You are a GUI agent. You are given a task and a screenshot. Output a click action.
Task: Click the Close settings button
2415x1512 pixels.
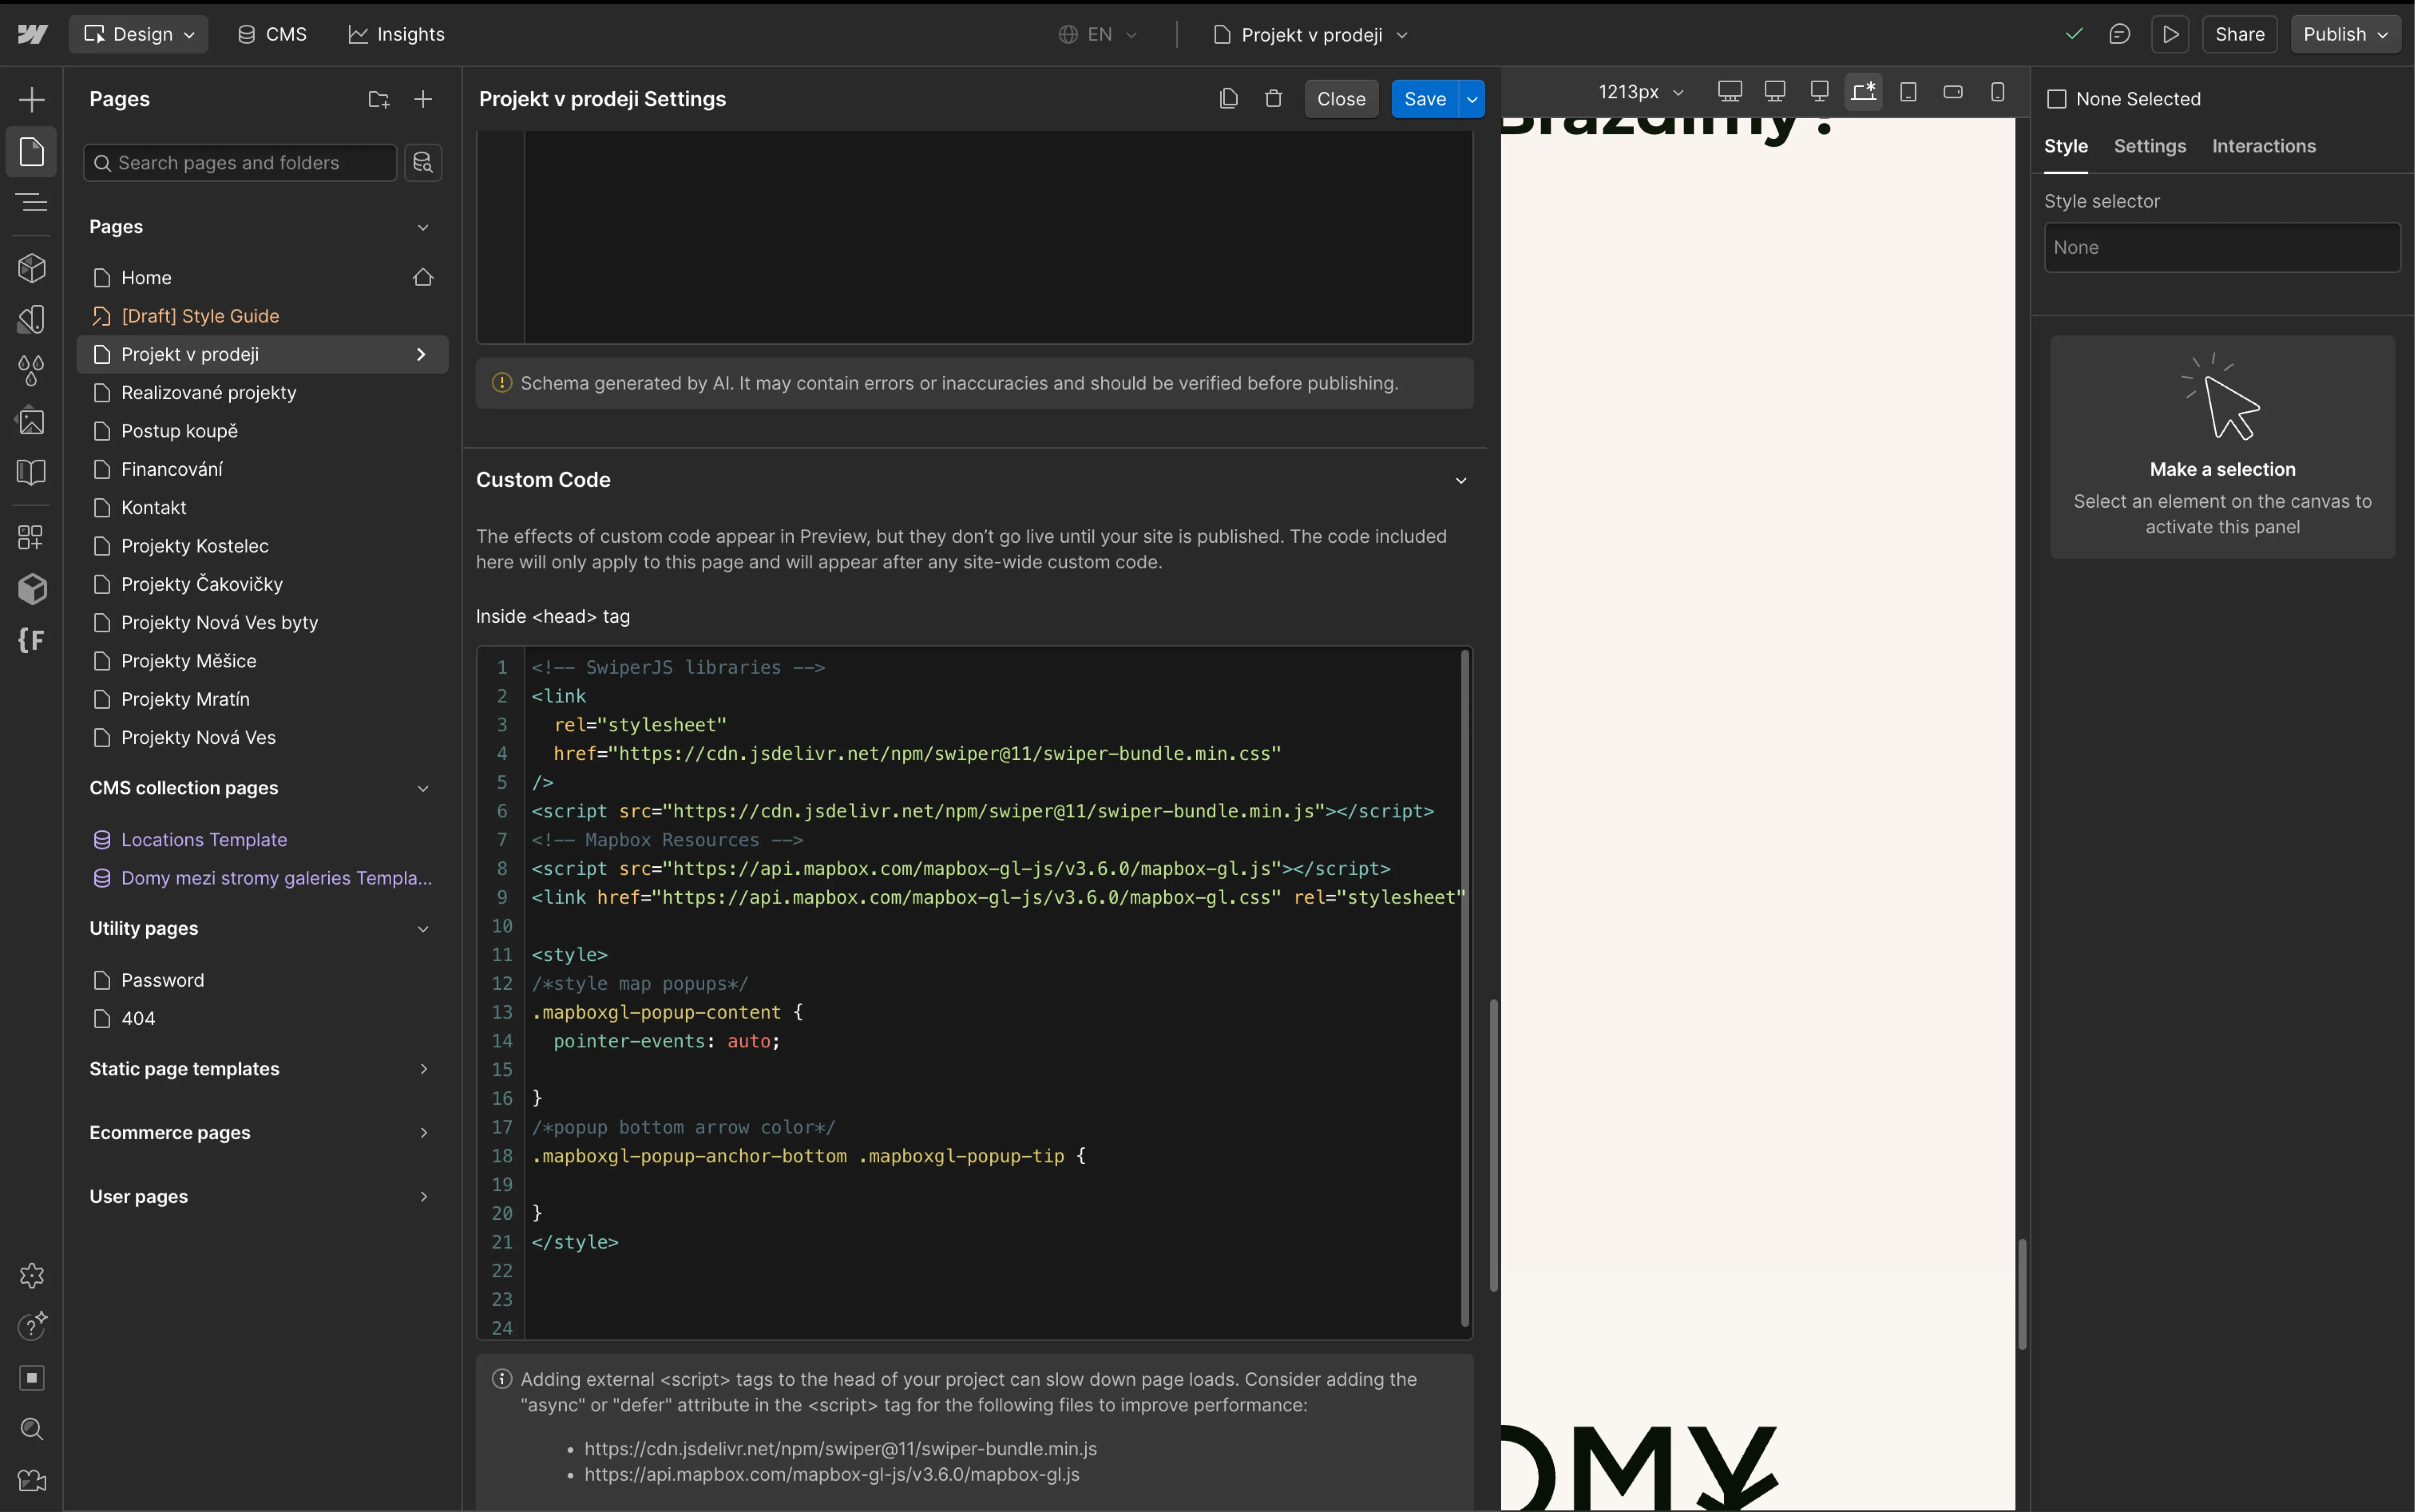tap(1340, 99)
